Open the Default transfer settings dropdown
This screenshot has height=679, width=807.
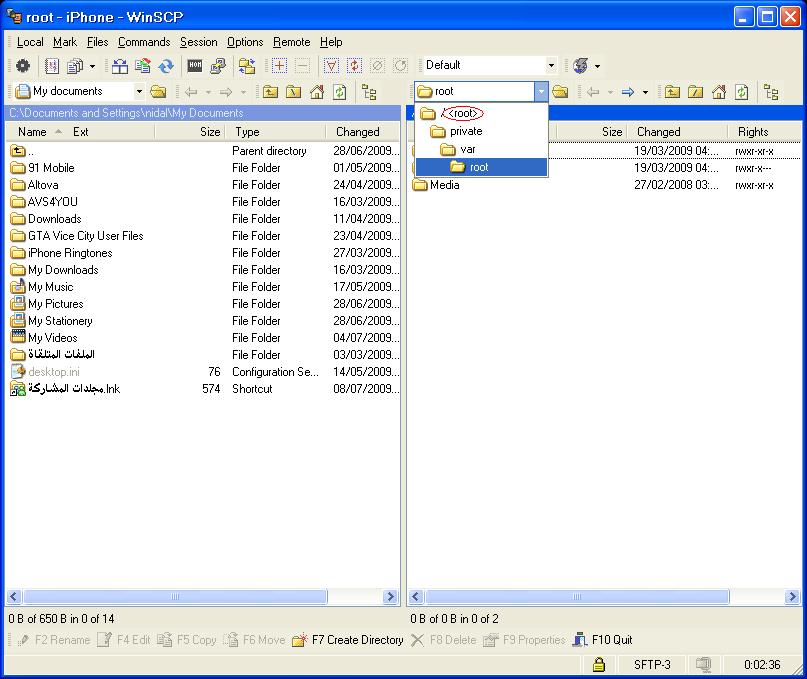point(550,66)
